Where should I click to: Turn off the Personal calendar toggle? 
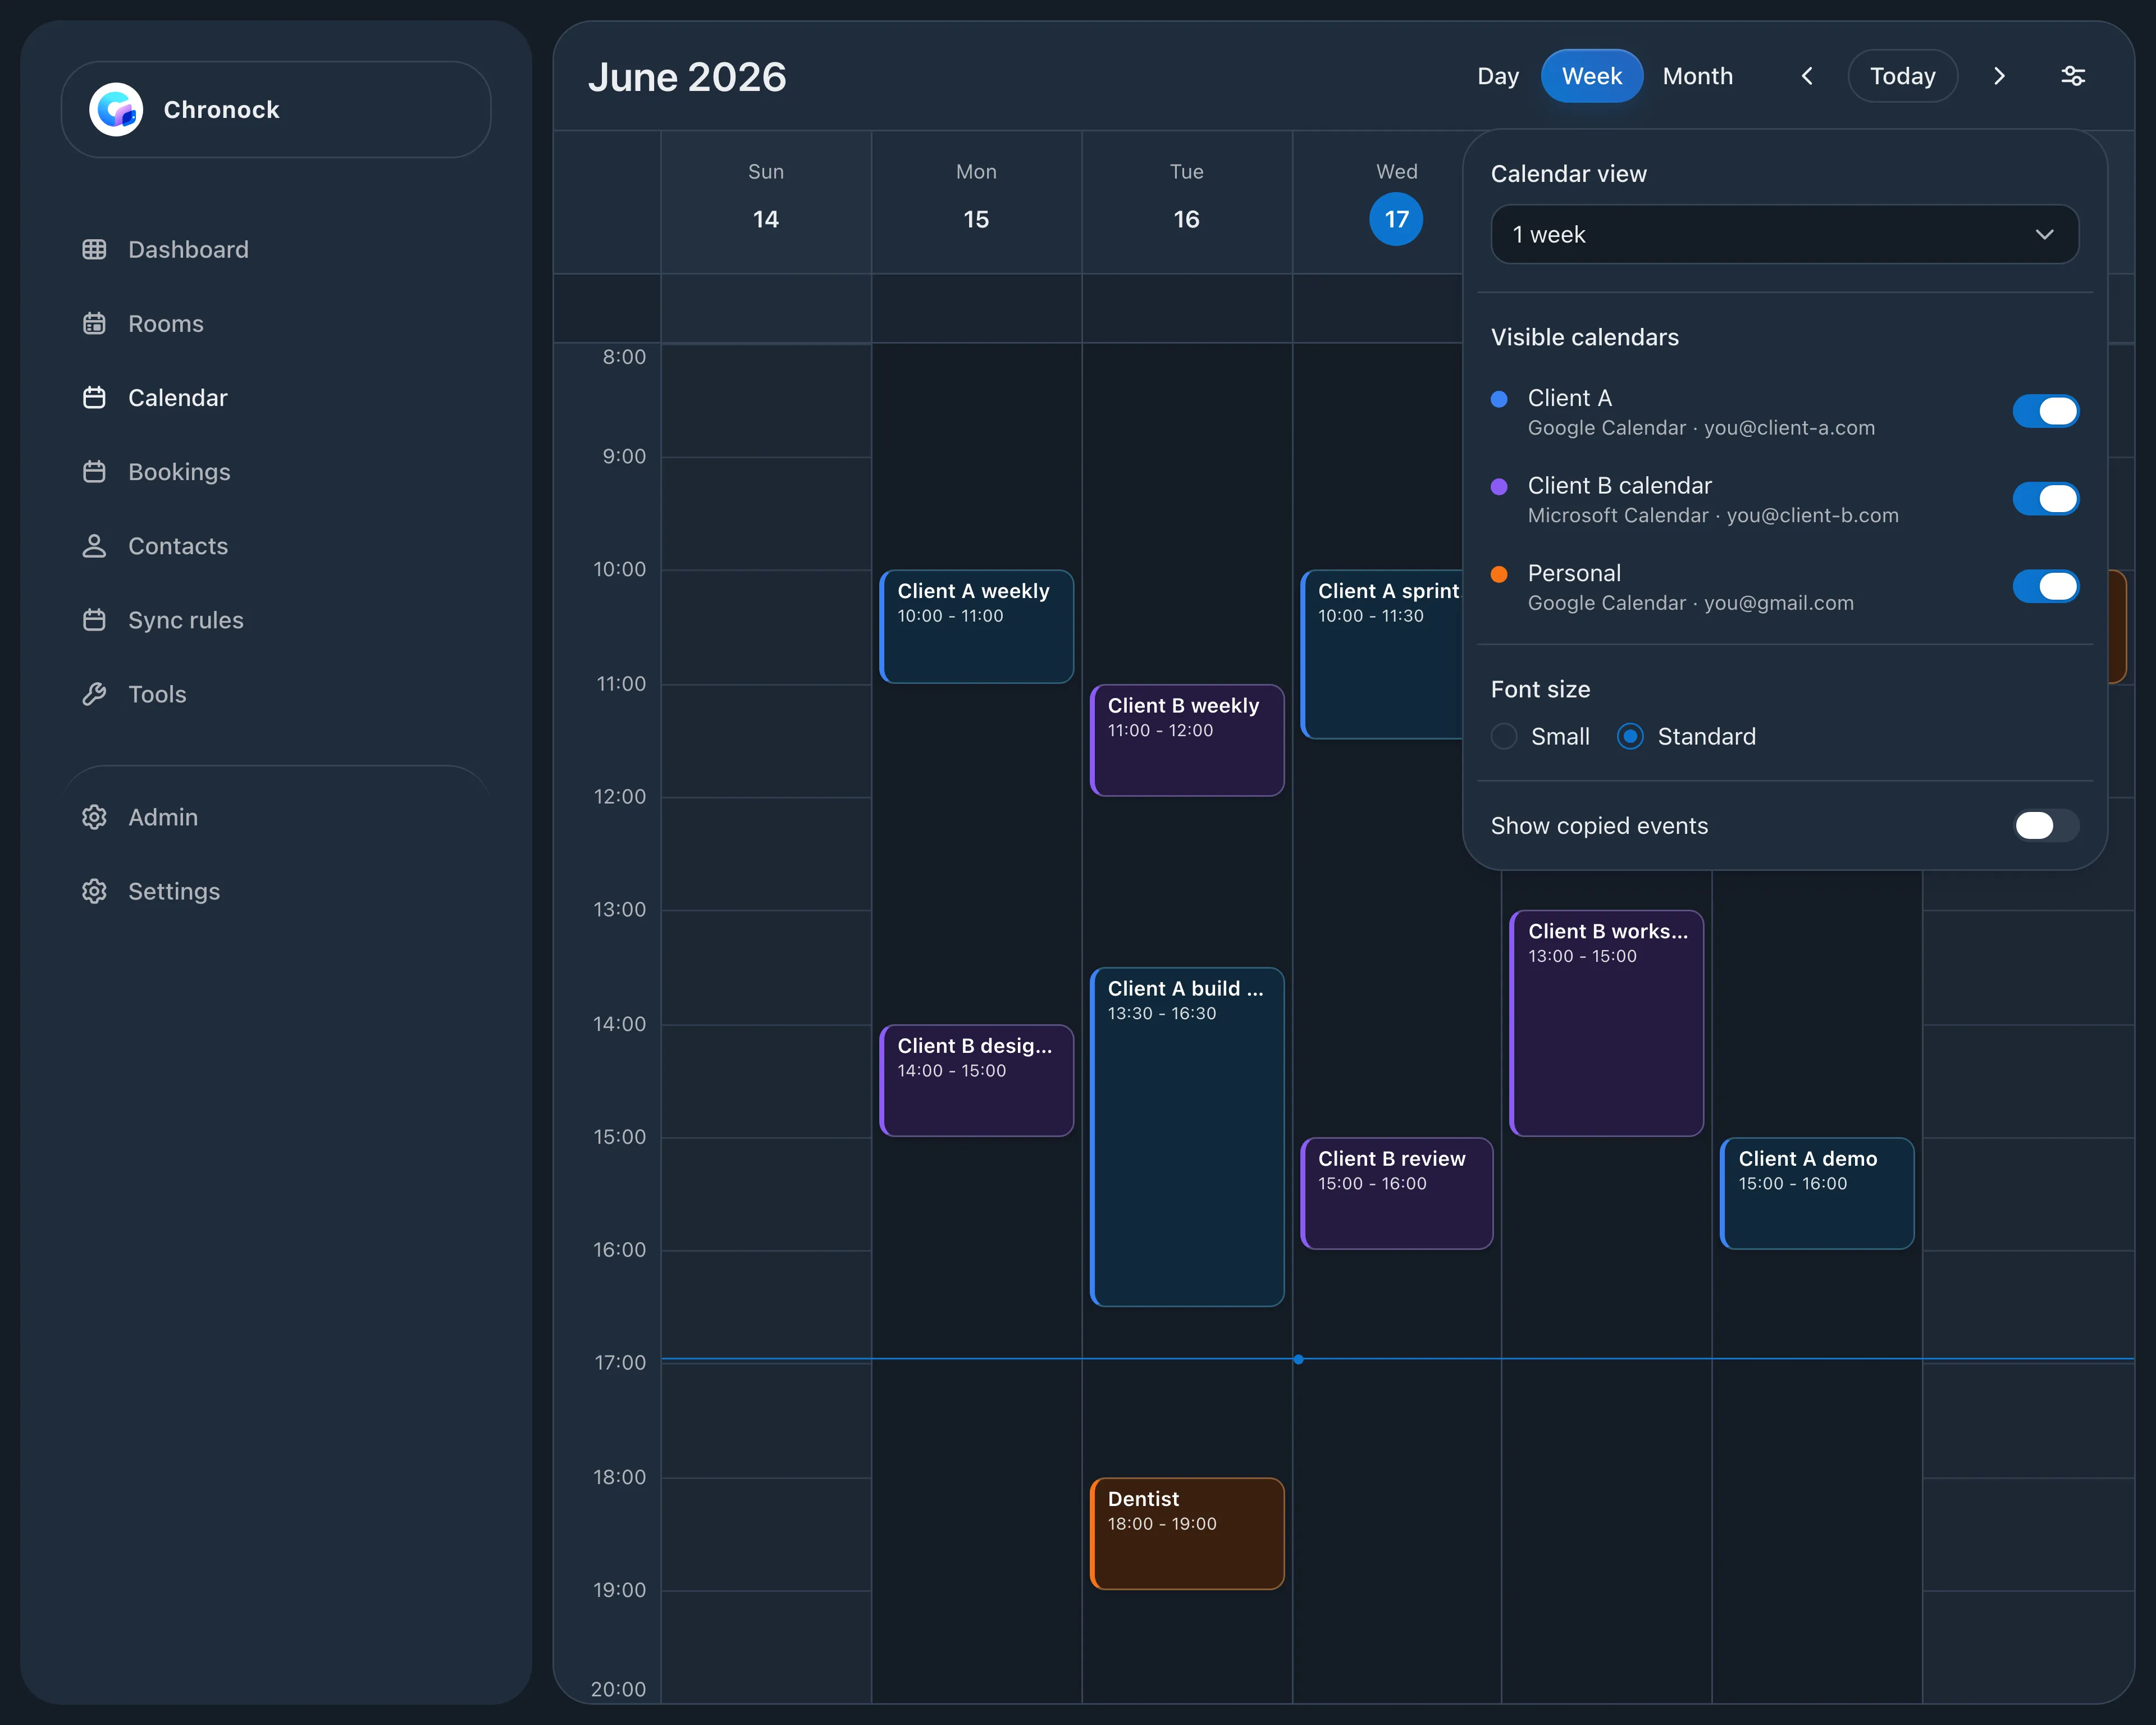(2045, 586)
